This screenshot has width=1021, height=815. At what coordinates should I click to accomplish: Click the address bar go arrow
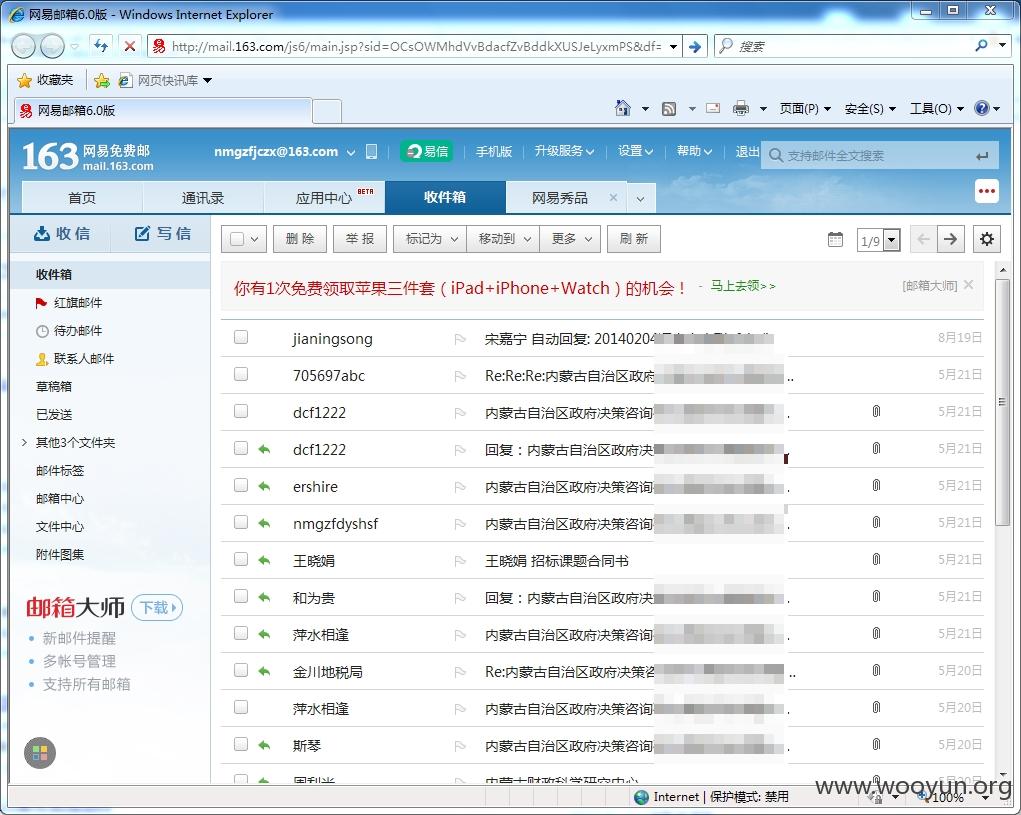(695, 47)
